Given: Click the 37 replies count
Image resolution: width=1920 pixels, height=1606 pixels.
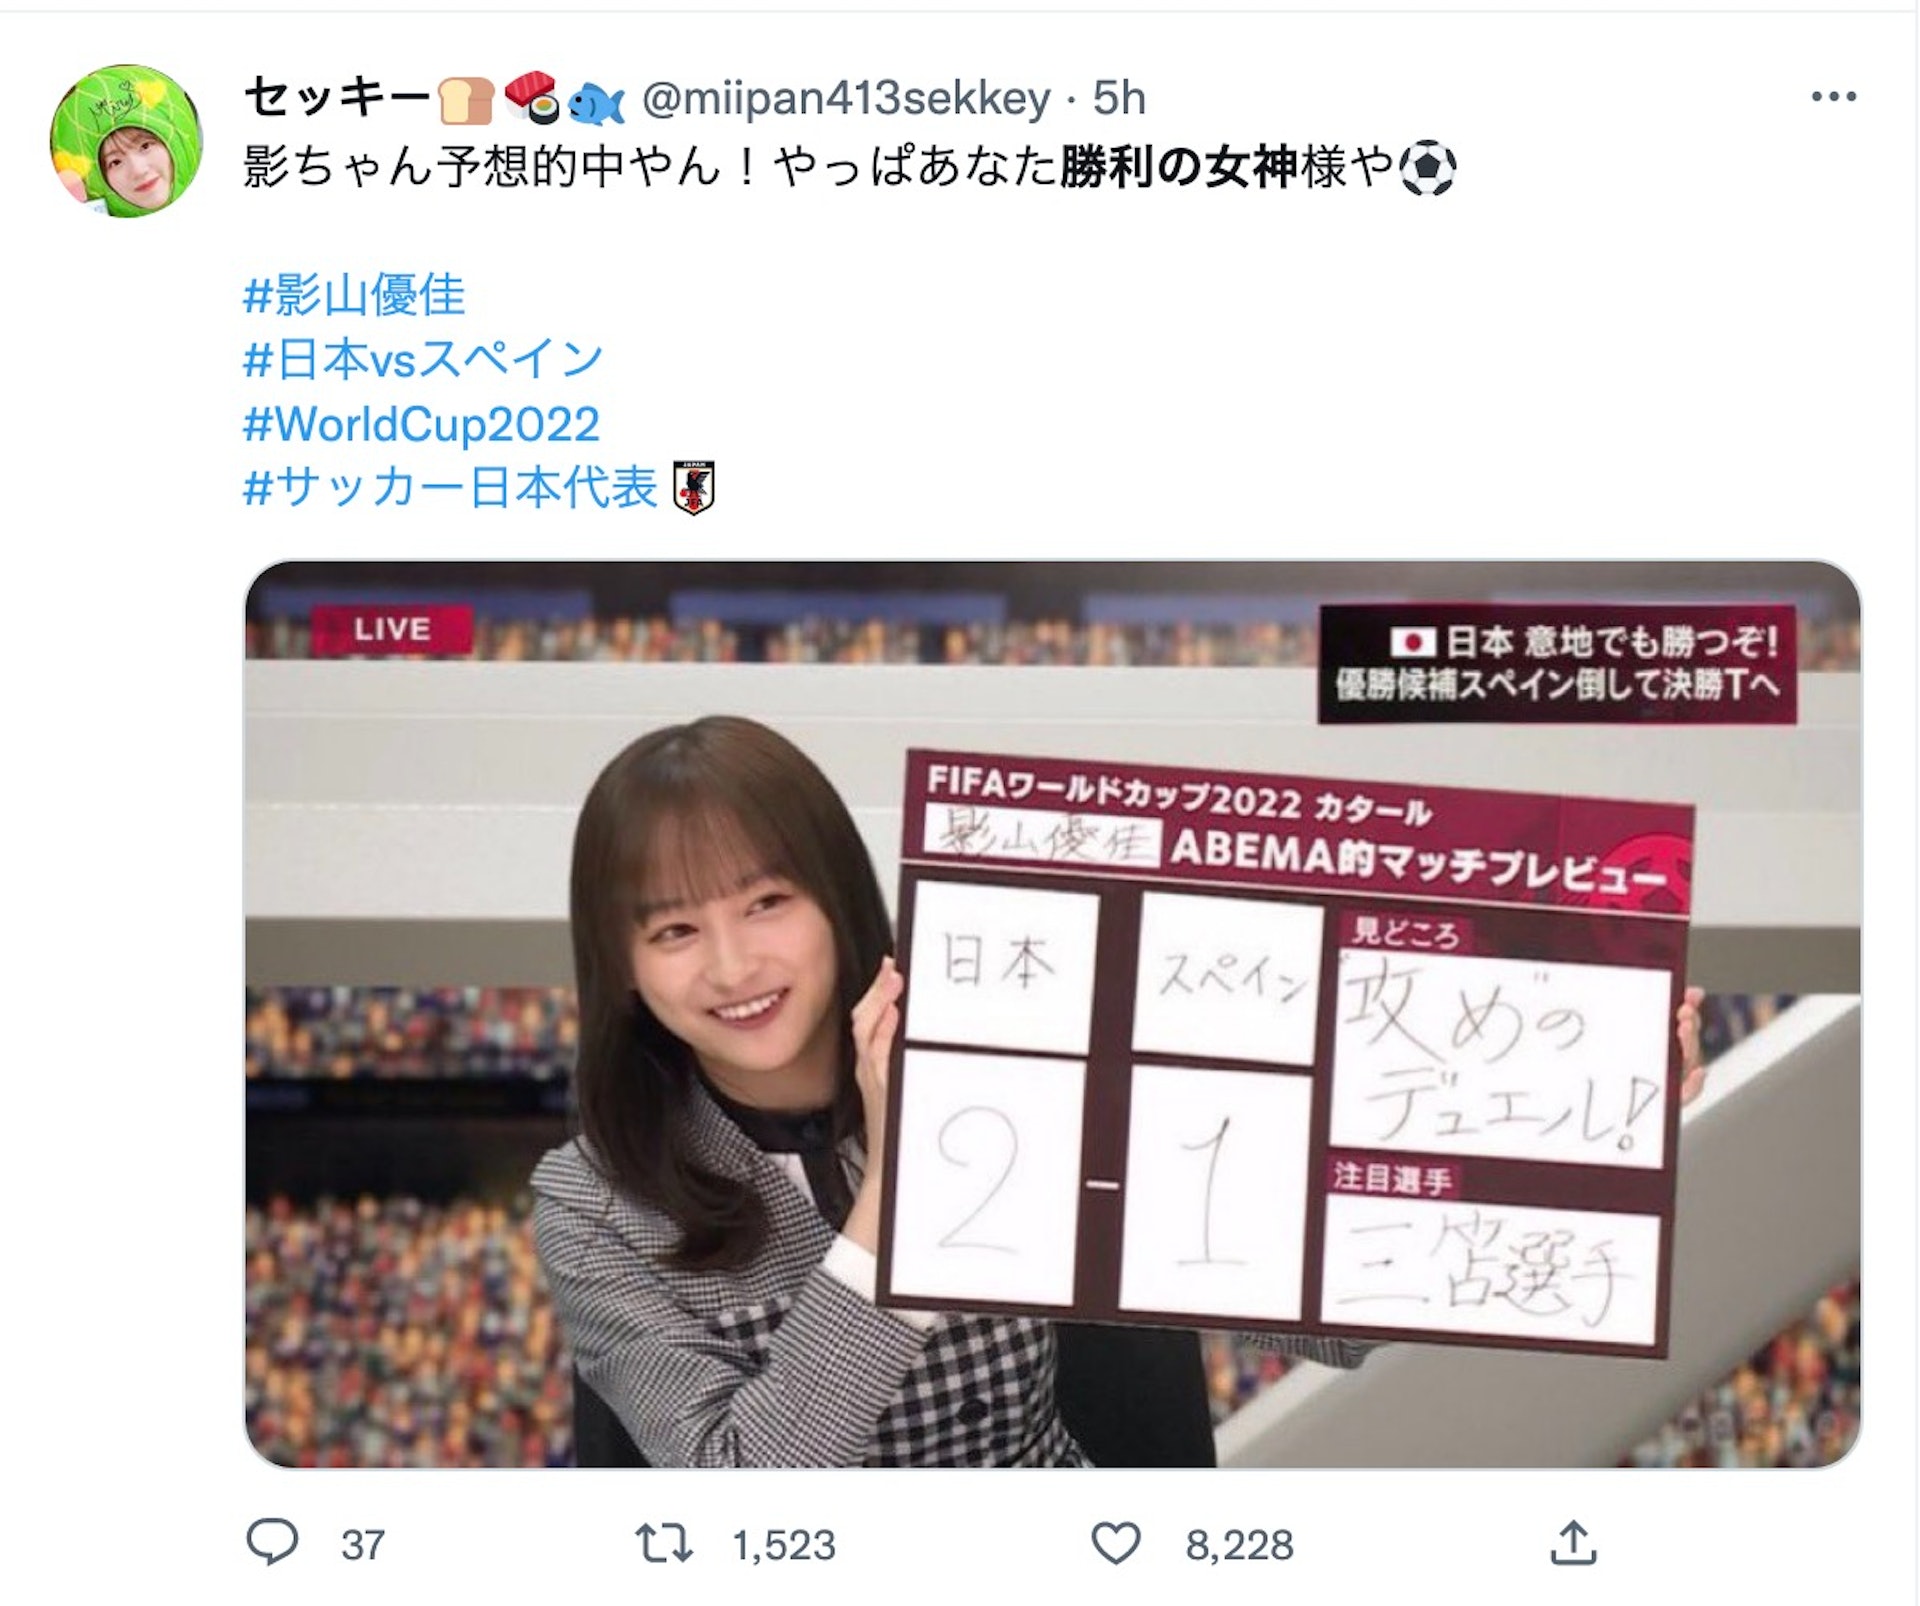Looking at the screenshot, I should pos(362,1545).
